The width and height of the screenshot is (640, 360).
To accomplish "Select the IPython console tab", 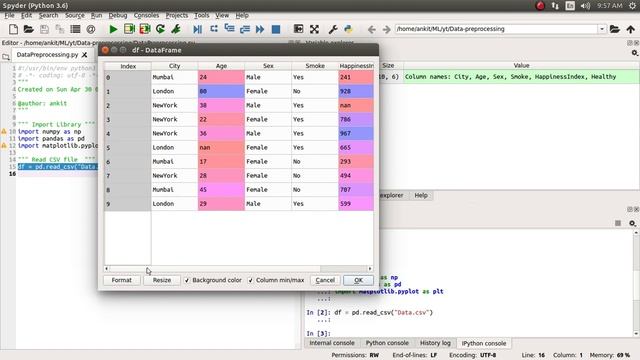I will click(x=484, y=343).
